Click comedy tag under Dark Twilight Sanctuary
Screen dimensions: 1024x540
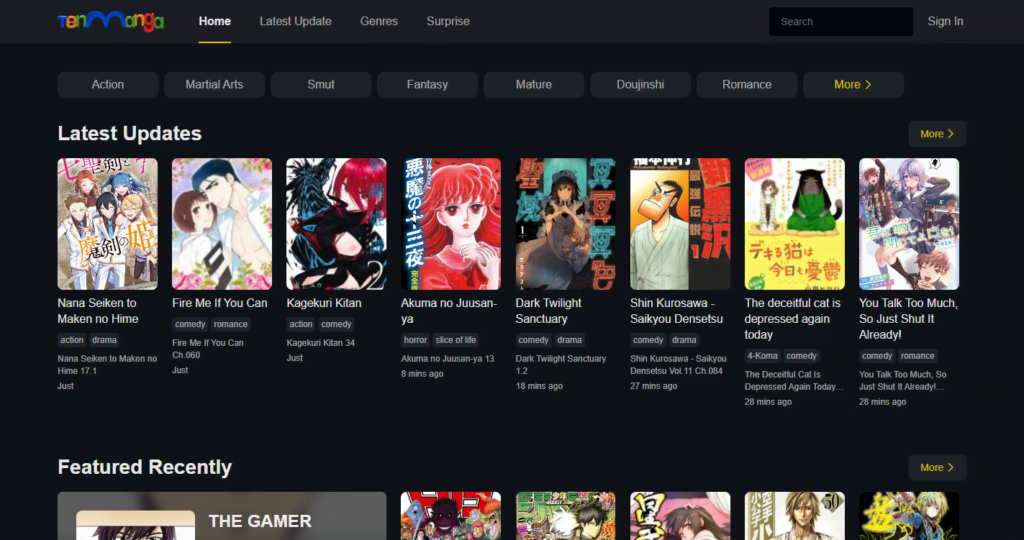coord(534,340)
